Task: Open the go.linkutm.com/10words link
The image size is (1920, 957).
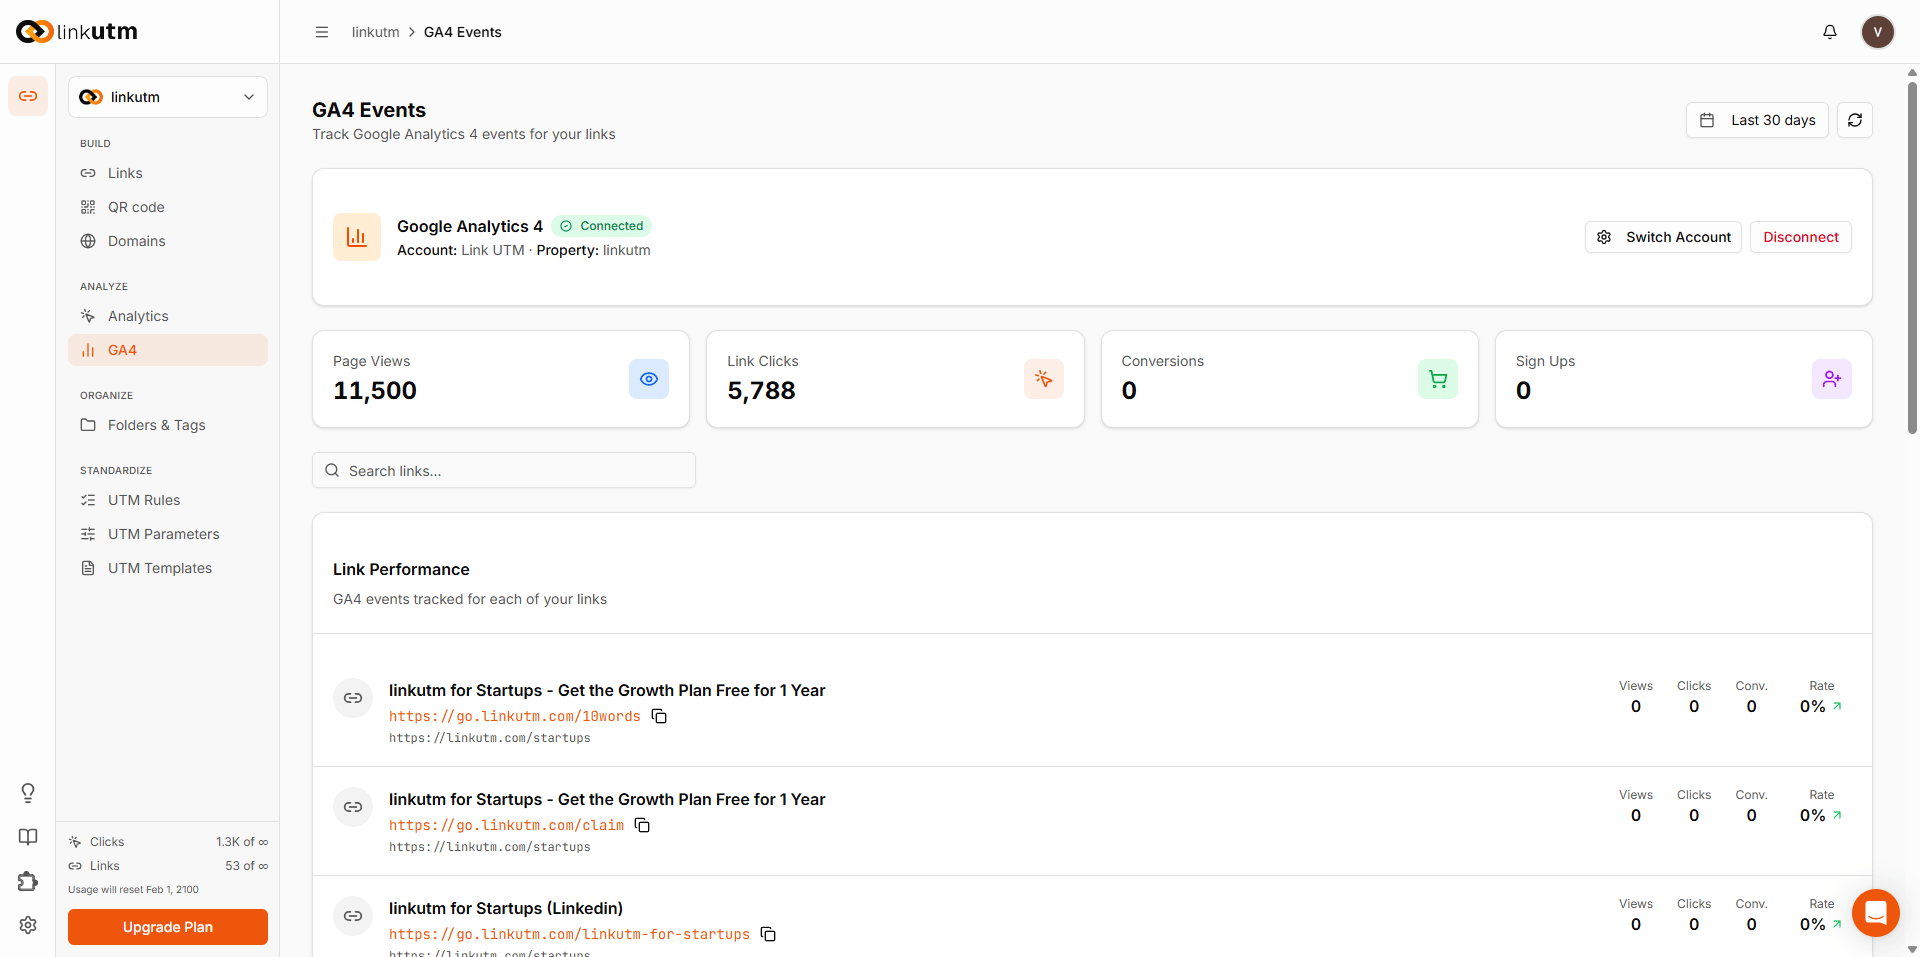Action: click(514, 716)
